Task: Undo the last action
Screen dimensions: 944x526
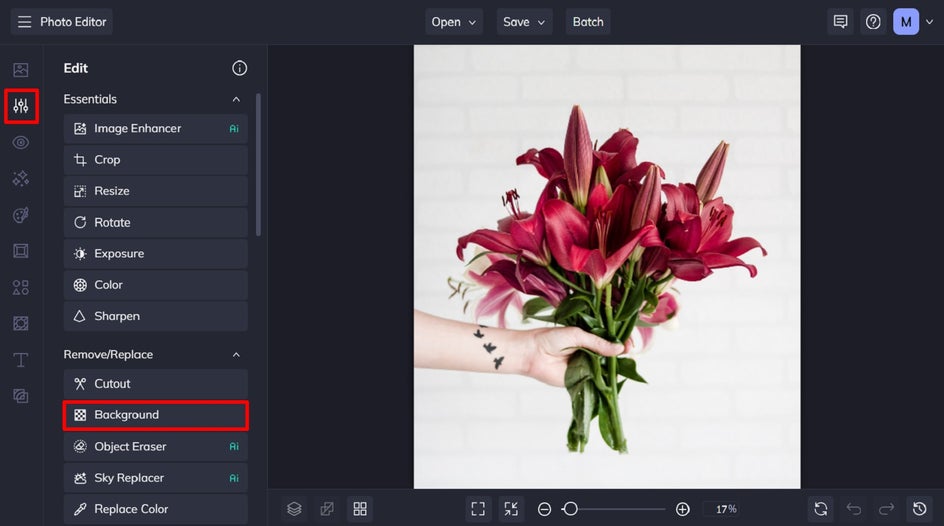Action: [x=854, y=509]
